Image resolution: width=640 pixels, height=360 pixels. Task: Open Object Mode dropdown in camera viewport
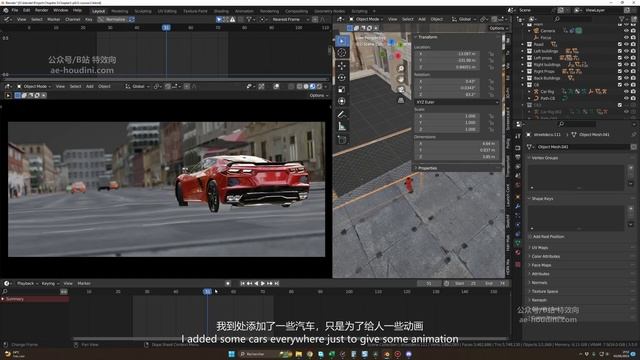pyautogui.click(x=34, y=86)
